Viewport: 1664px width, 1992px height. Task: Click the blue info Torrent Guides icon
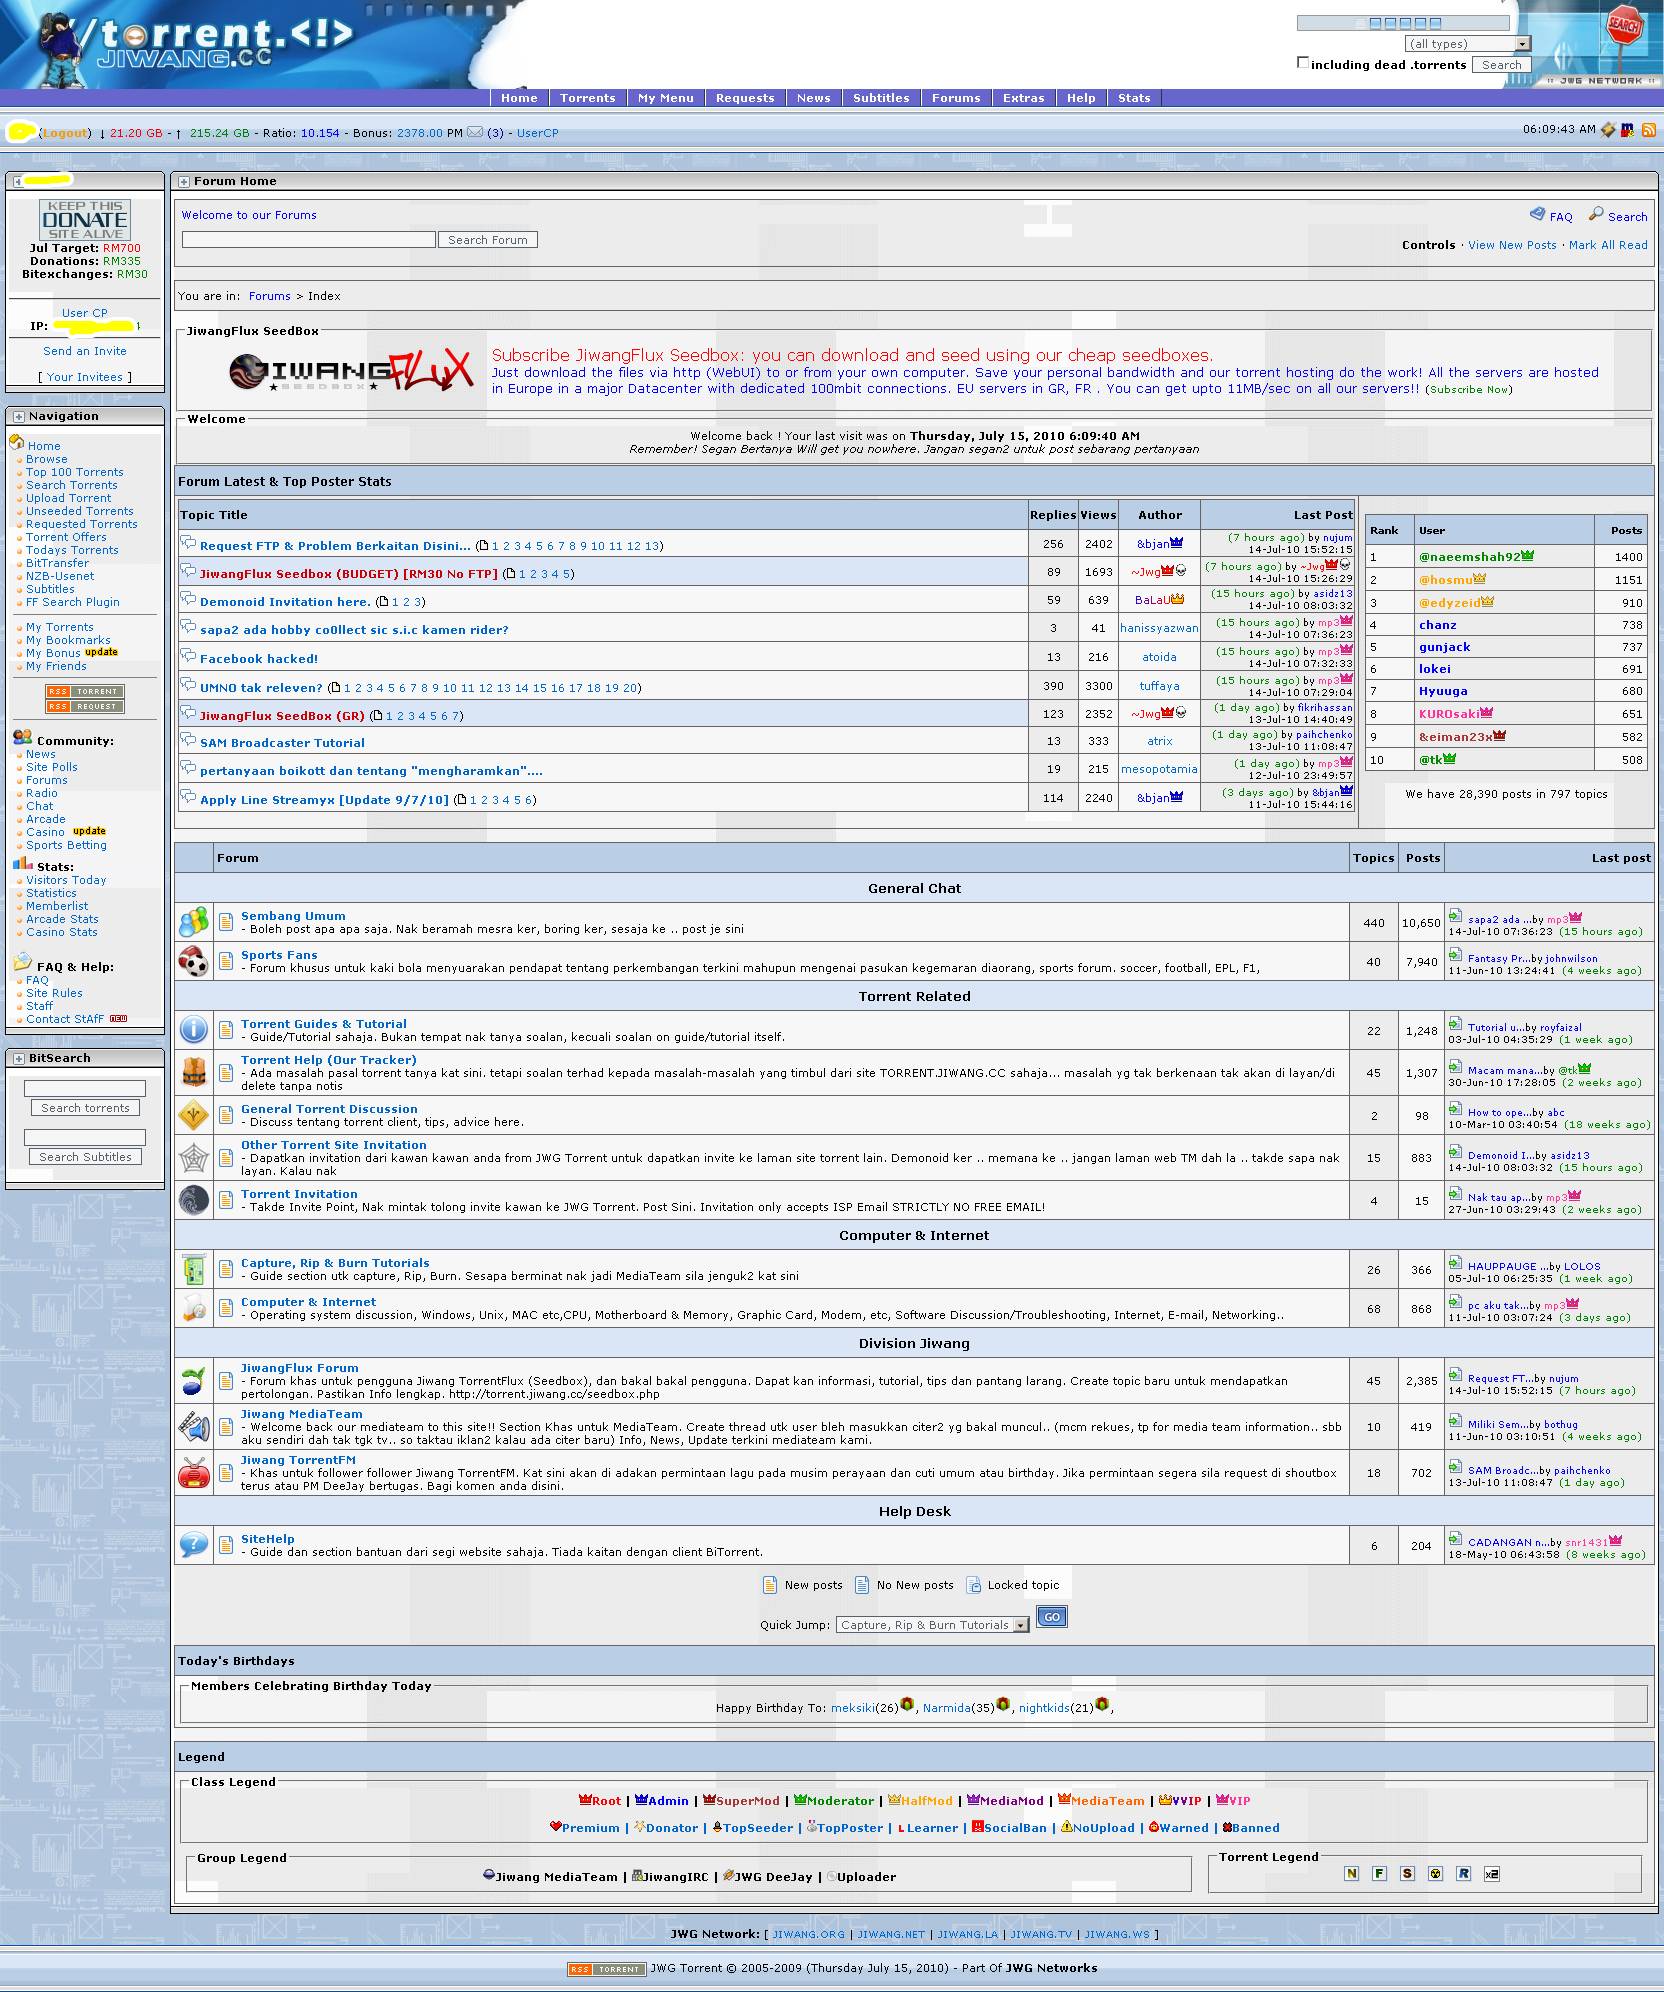coord(194,1030)
